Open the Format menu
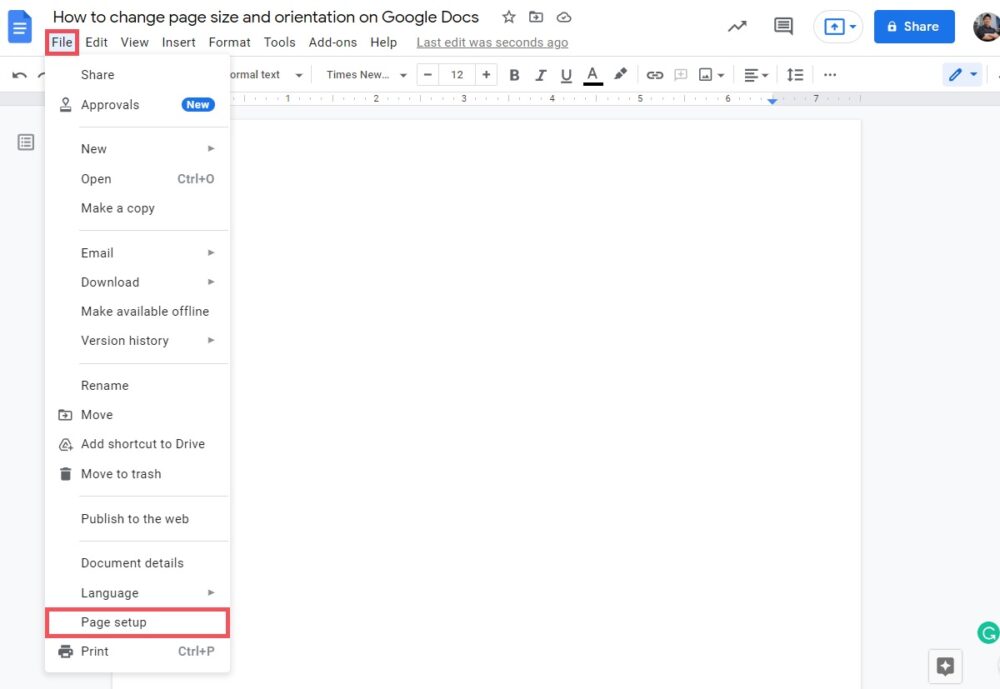 click(229, 42)
